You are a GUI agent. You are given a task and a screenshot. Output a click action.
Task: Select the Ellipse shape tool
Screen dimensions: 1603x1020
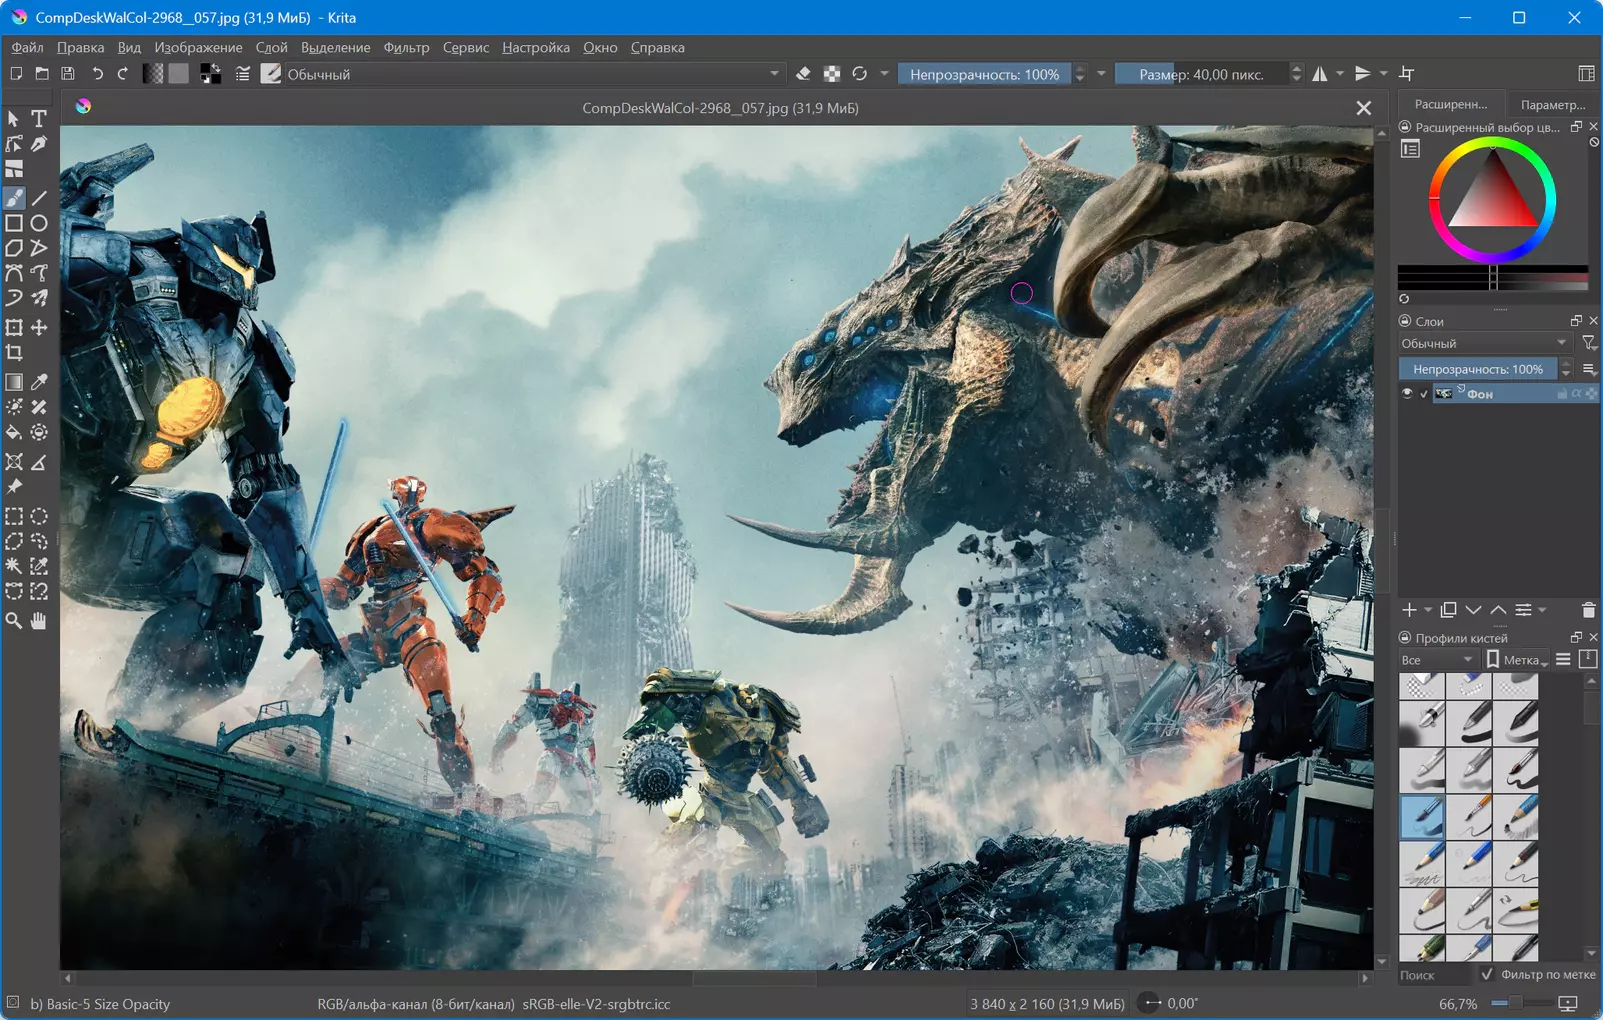coord(39,223)
